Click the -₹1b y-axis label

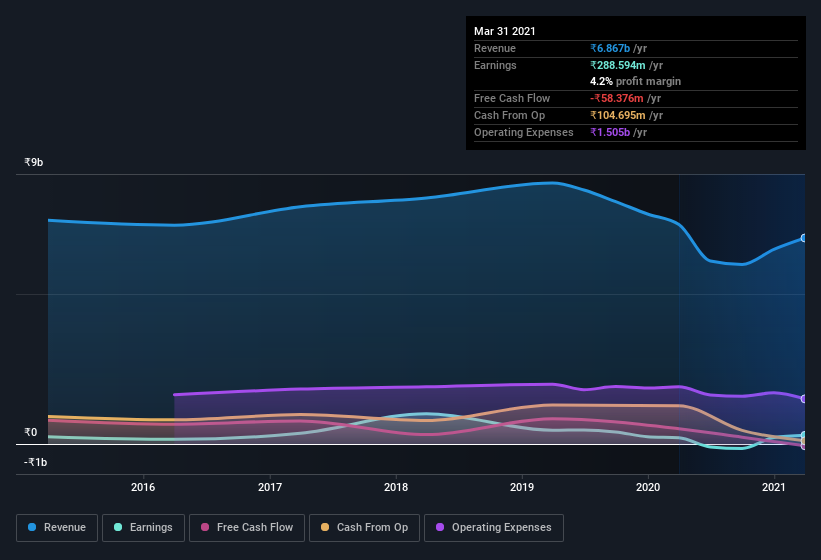(36, 462)
